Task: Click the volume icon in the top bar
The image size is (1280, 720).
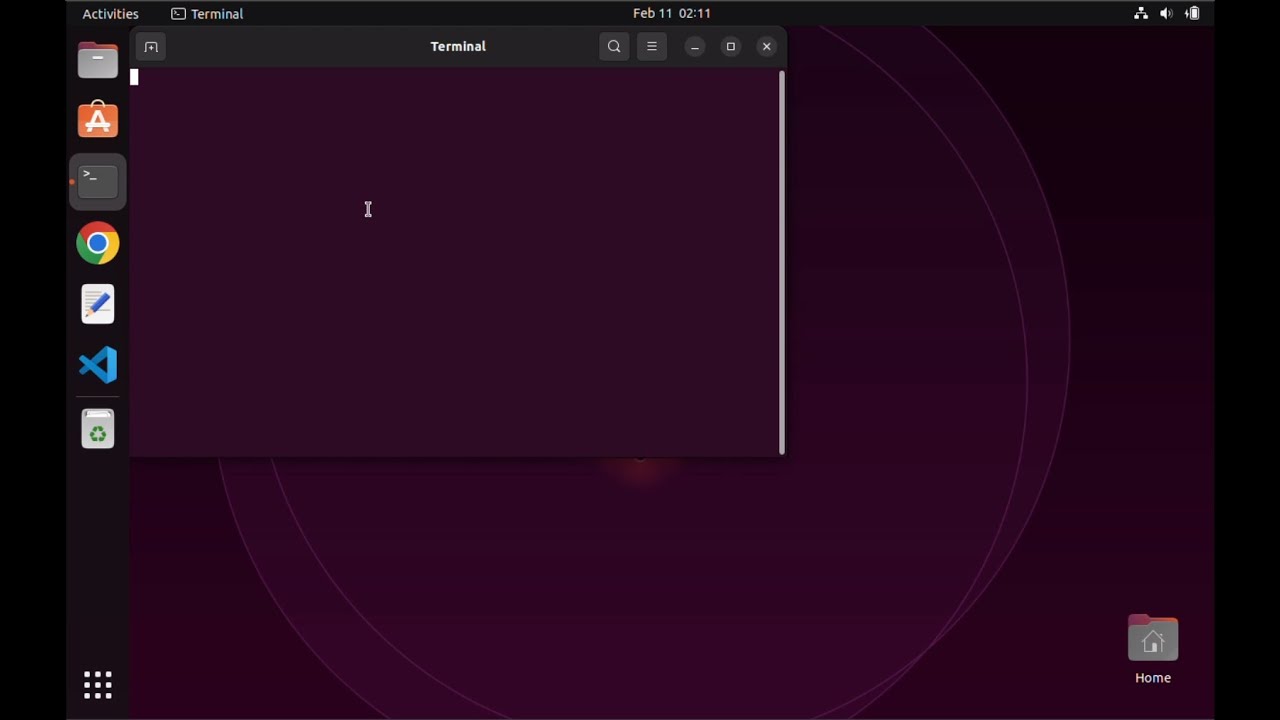Action: [1166, 14]
